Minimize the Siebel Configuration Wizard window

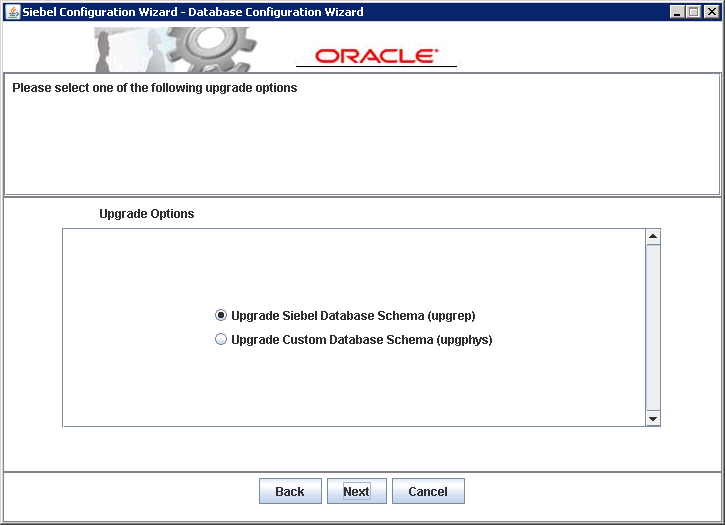click(677, 12)
